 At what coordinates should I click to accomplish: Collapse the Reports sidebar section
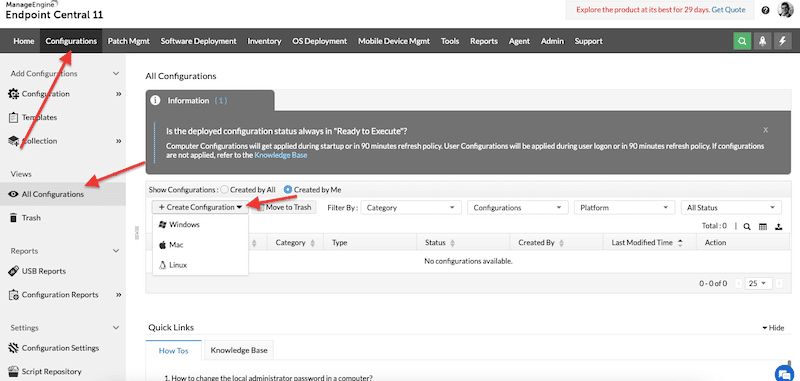(116, 251)
